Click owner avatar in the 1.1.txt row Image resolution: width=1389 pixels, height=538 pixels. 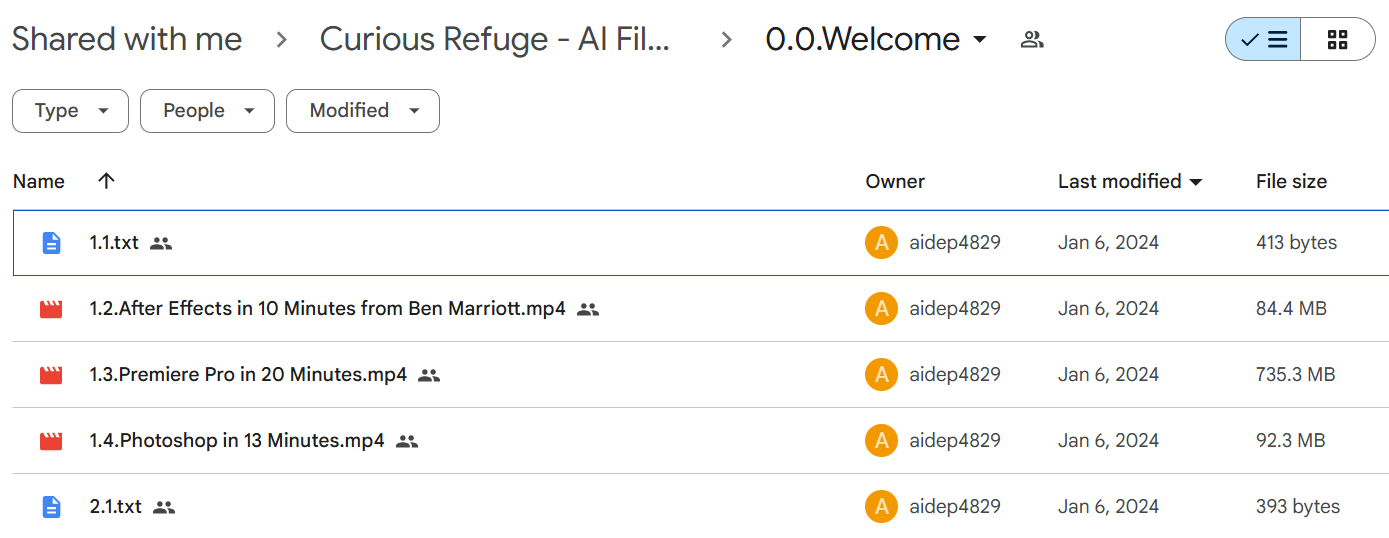pyautogui.click(x=881, y=243)
